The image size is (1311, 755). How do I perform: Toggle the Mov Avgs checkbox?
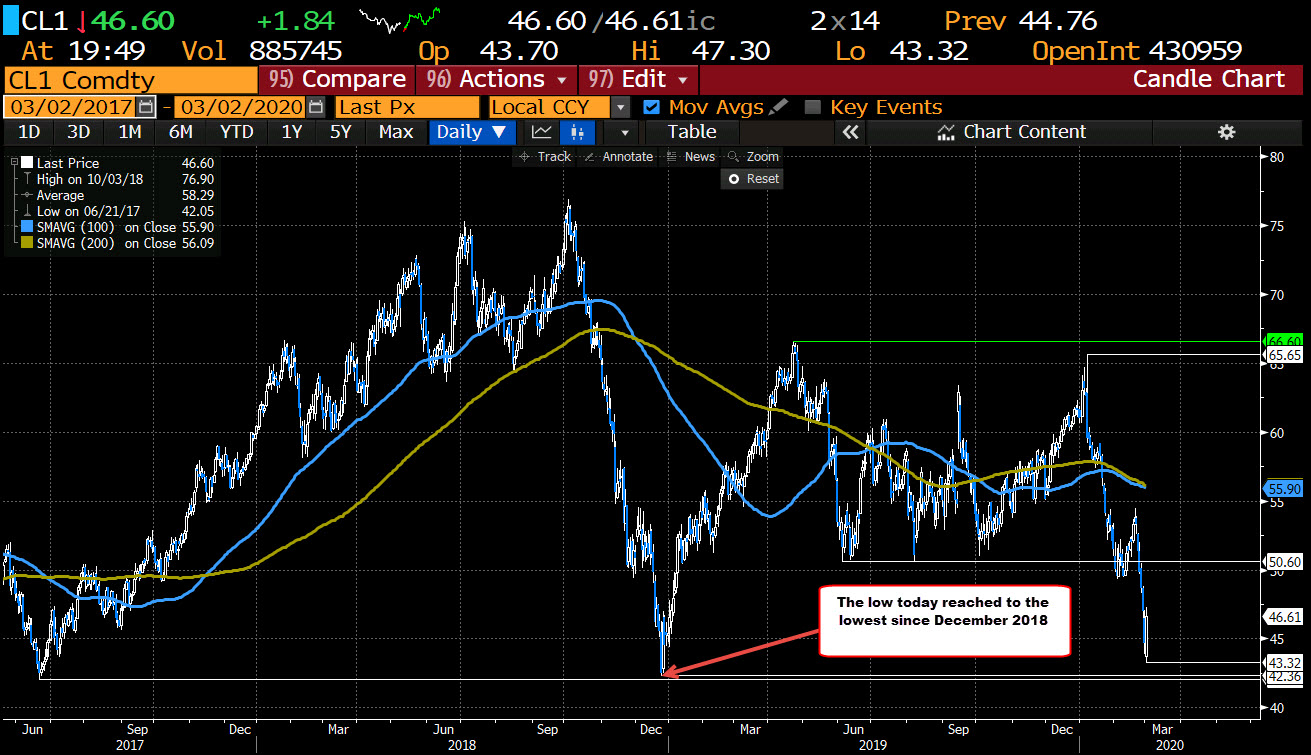[652, 107]
